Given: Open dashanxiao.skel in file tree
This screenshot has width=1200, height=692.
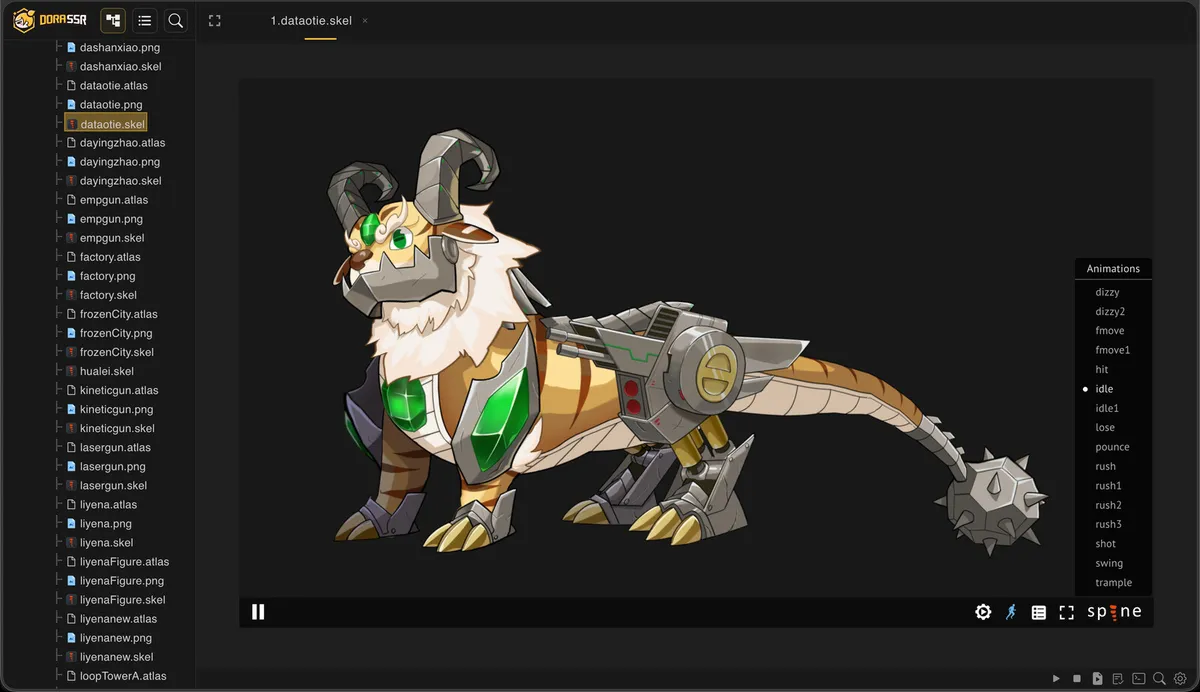Looking at the screenshot, I should (x=120, y=66).
